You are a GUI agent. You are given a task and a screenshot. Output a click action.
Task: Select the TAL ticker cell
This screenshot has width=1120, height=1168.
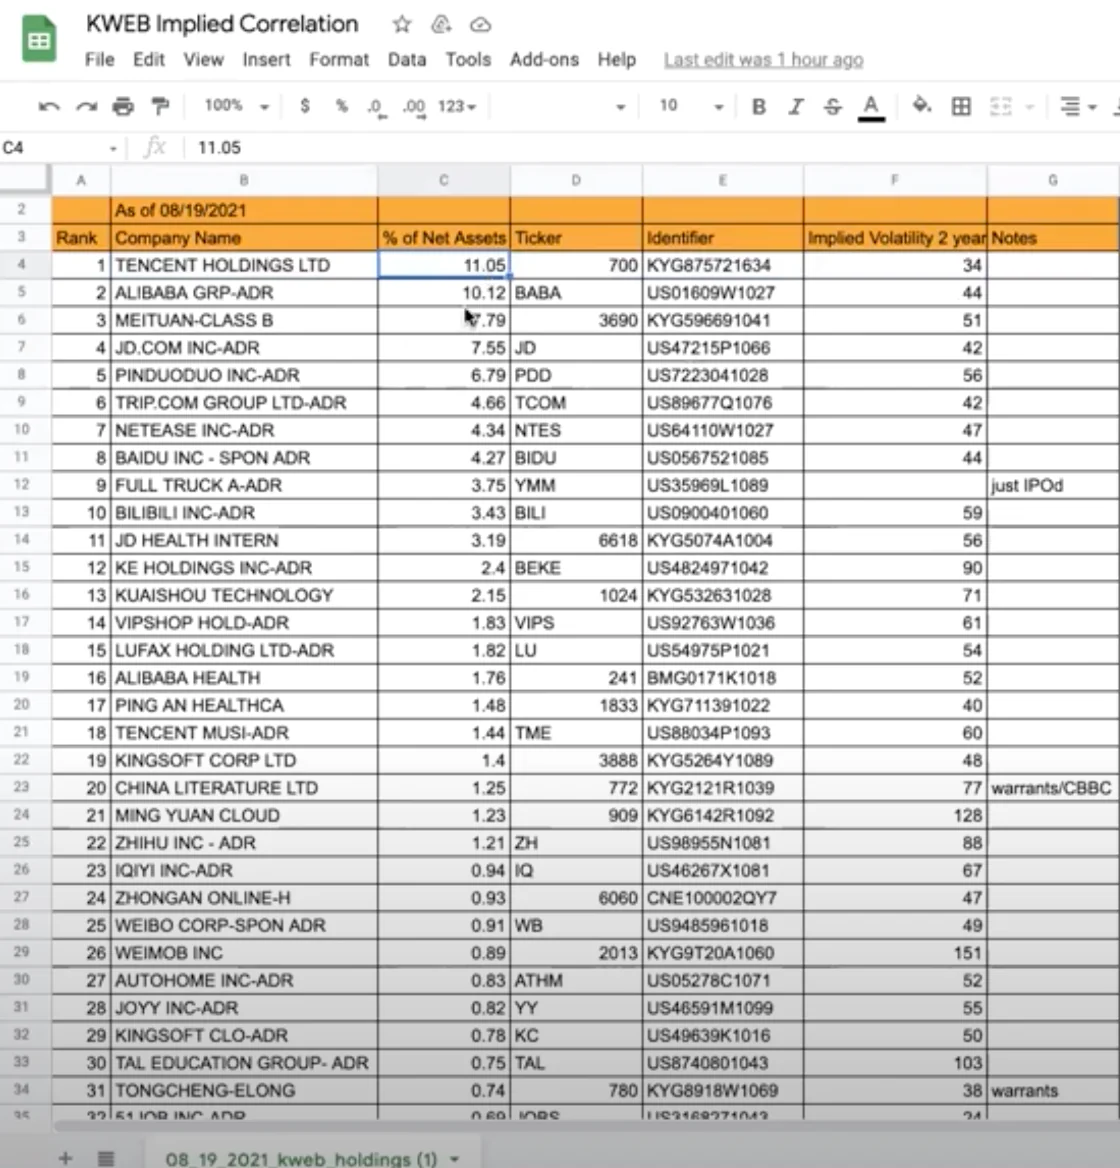(x=576, y=1063)
